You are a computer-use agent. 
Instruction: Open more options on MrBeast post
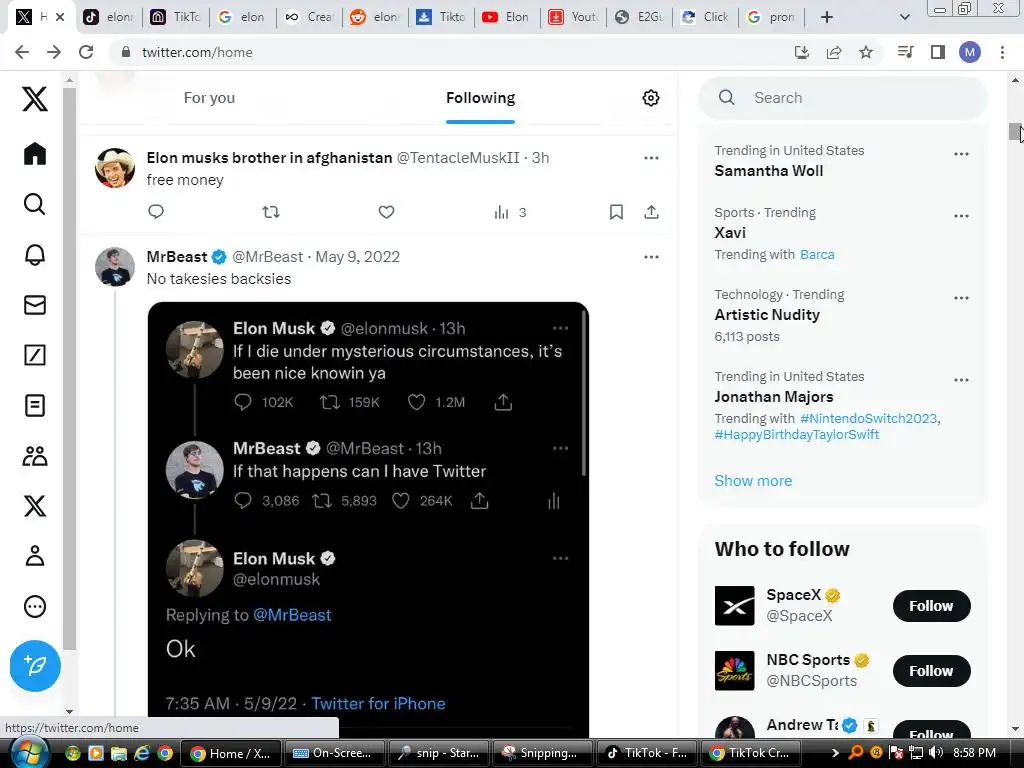tap(651, 257)
